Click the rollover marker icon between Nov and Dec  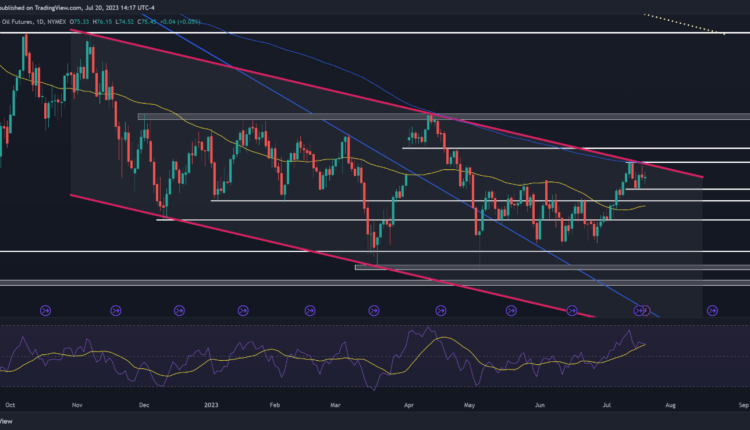click(x=115, y=310)
